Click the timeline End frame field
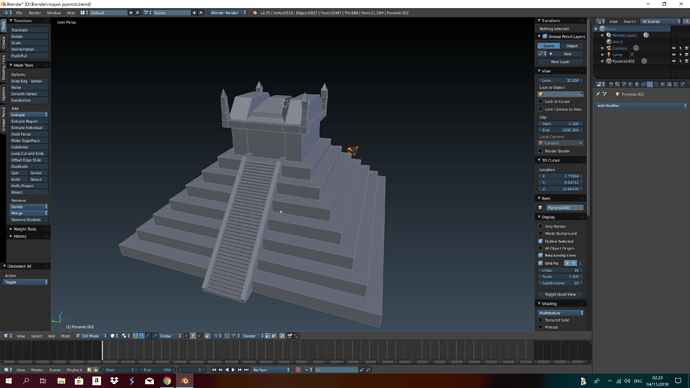This screenshot has width=690, height=388. tap(157, 370)
